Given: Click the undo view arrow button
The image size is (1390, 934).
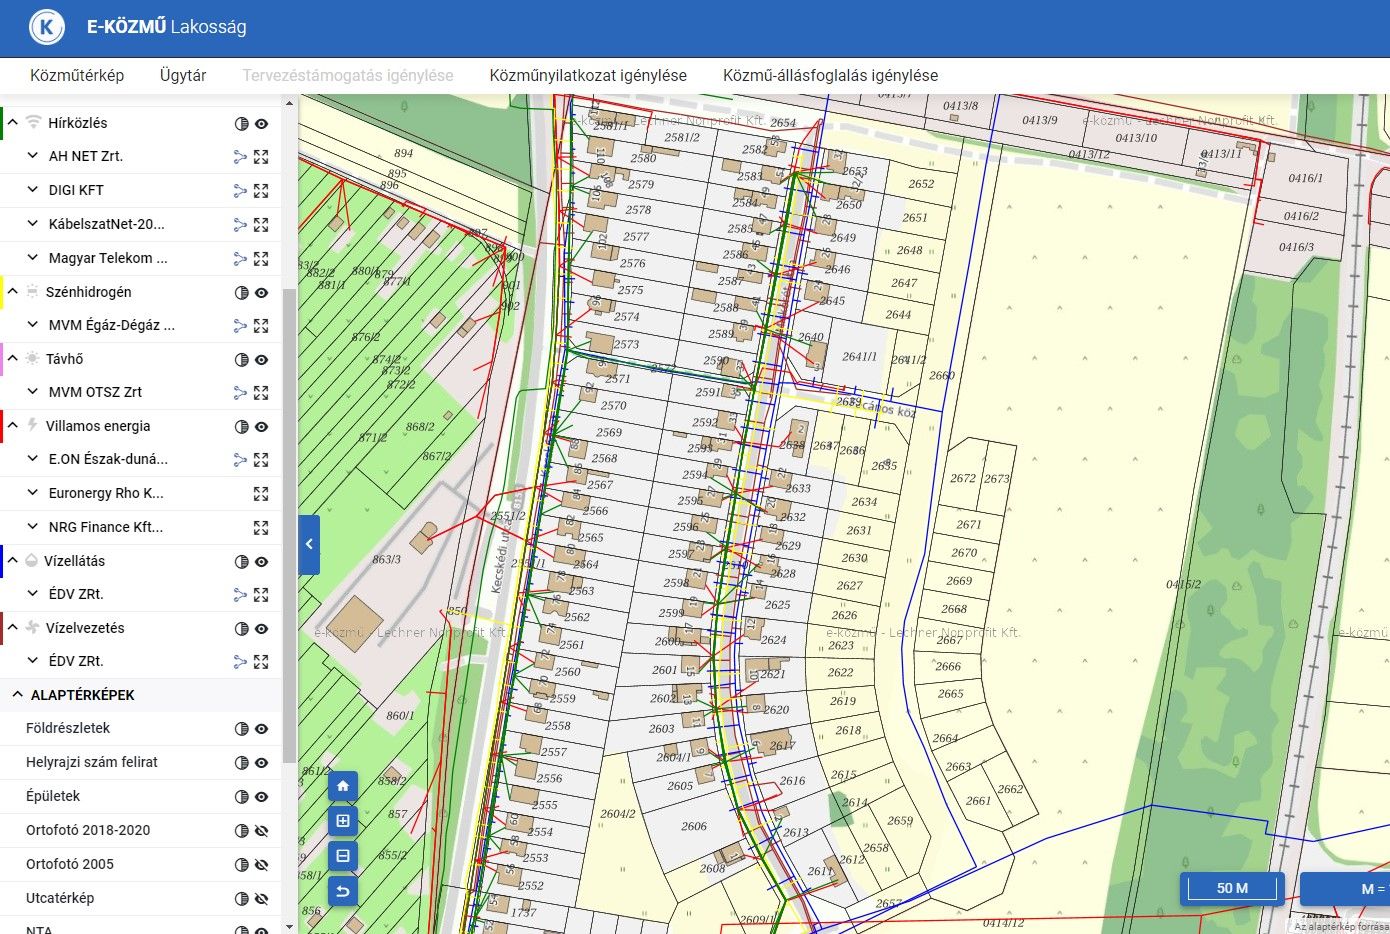Looking at the screenshot, I should tap(343, 890).
